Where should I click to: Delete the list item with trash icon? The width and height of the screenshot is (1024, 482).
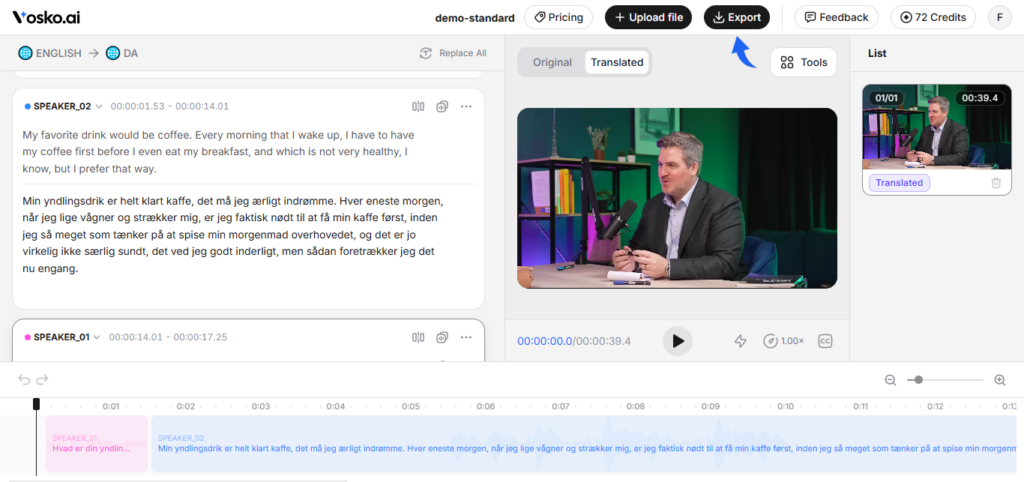point(996,184)
